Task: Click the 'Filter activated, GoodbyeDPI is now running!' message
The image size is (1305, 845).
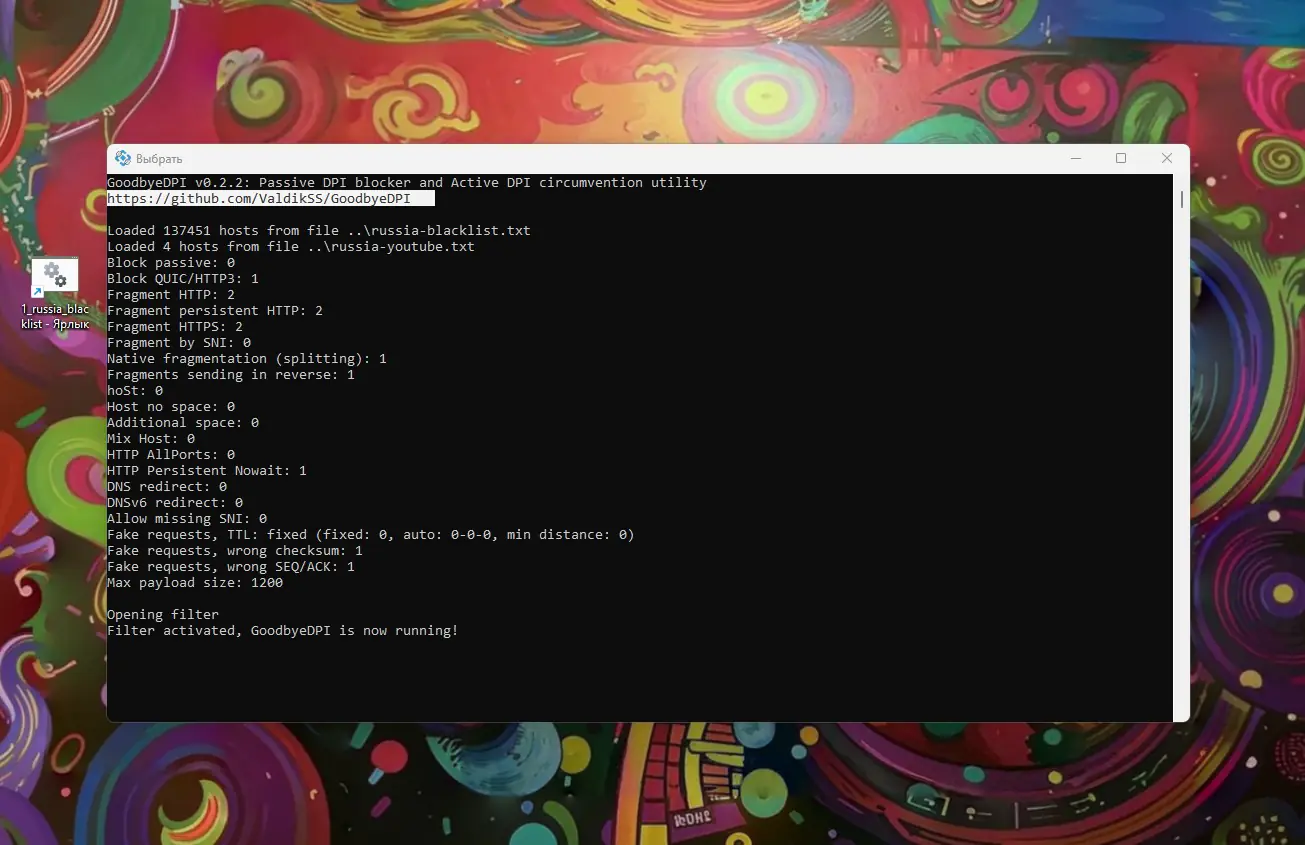Action: click(283, 630)
